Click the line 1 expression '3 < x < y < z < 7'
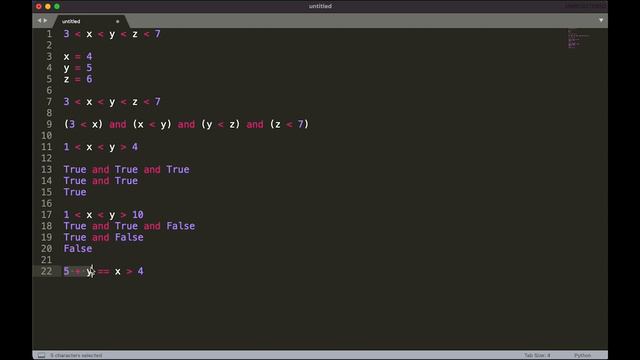Screen dimensions: 640x360 [x=112, y=34]
